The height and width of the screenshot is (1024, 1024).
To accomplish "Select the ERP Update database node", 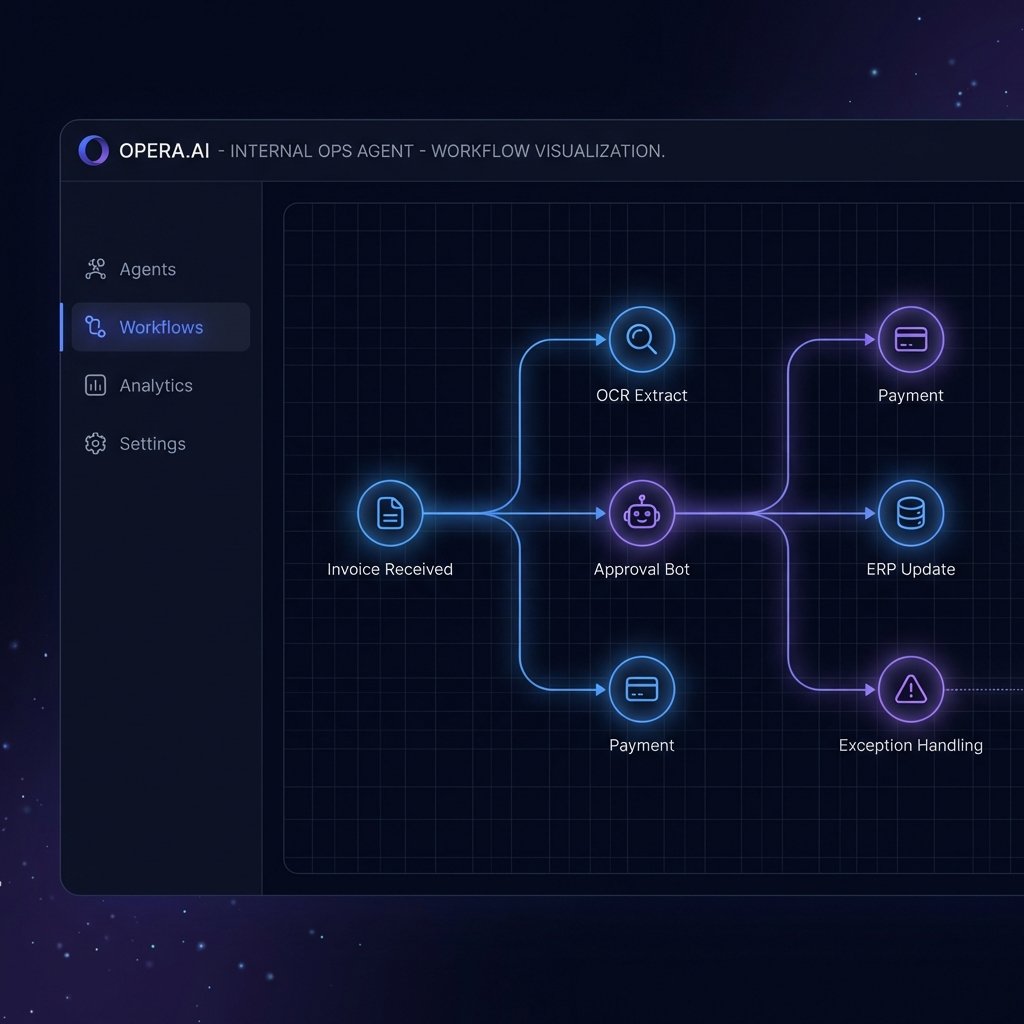I will [x=910, y=513].
